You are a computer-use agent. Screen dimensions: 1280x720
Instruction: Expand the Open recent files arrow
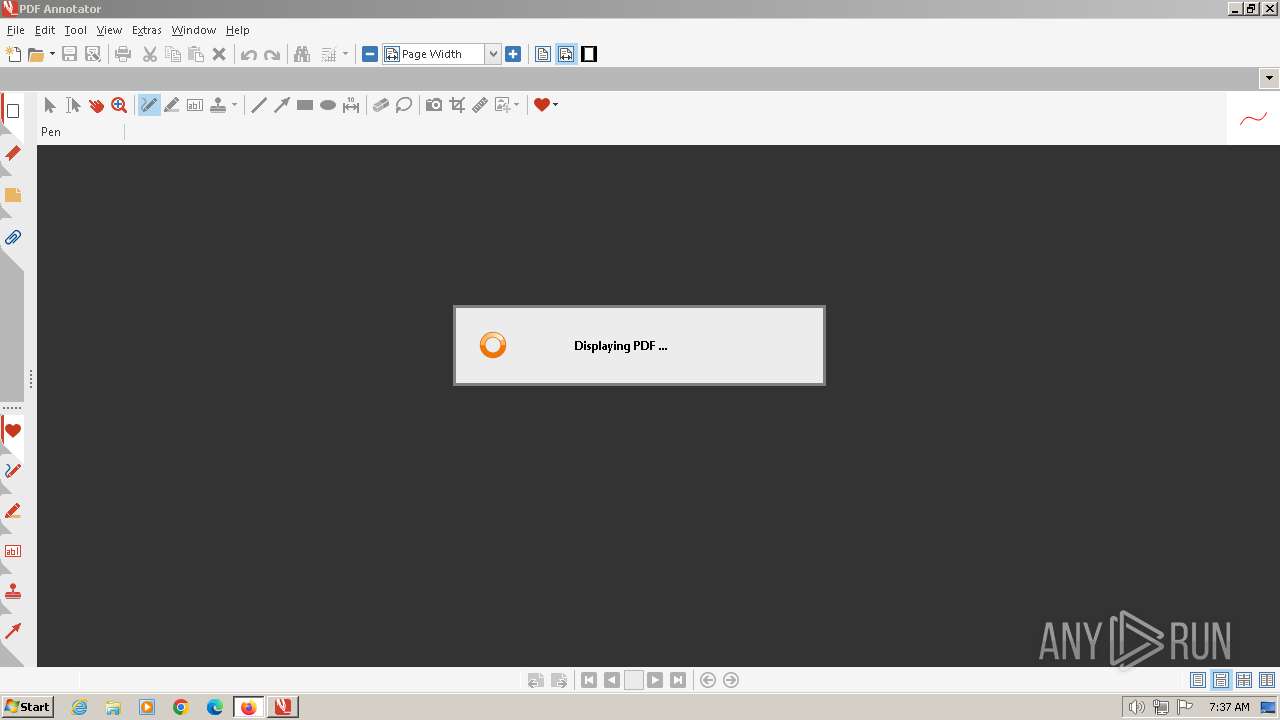tap(52, 54)
